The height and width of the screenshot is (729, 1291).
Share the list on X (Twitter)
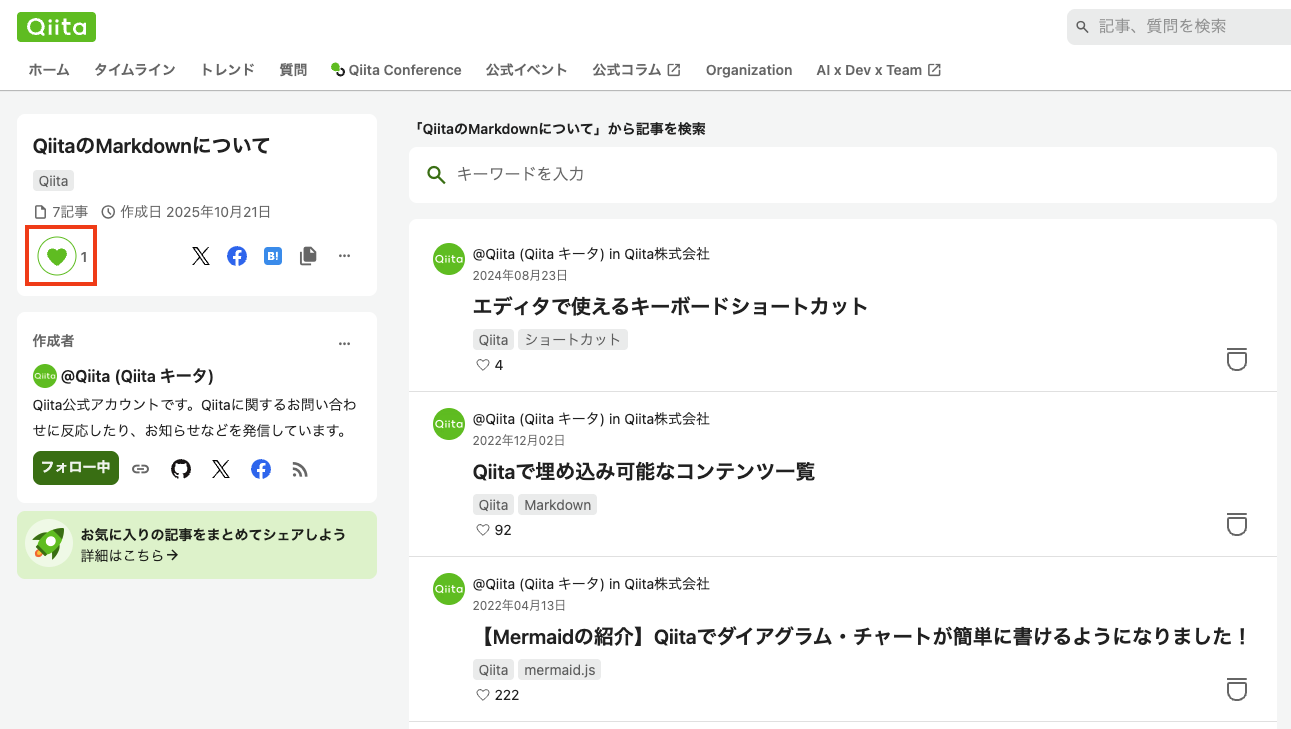(201, 256)
